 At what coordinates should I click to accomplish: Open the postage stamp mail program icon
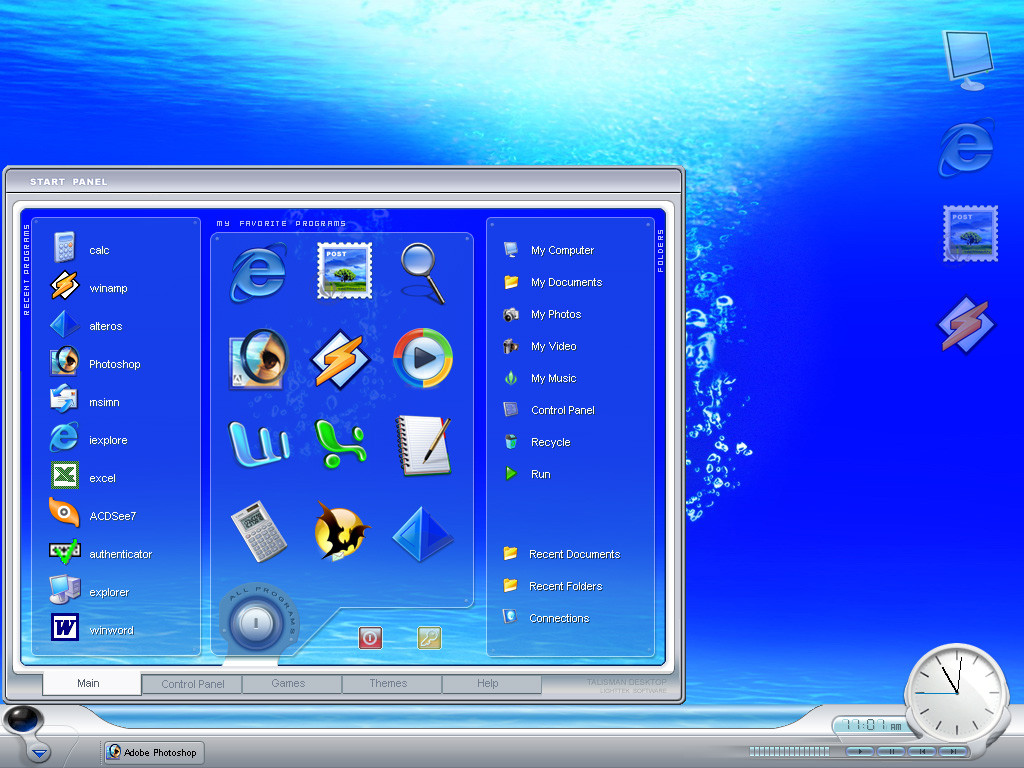pyautogui.click(x=344, y=271)
